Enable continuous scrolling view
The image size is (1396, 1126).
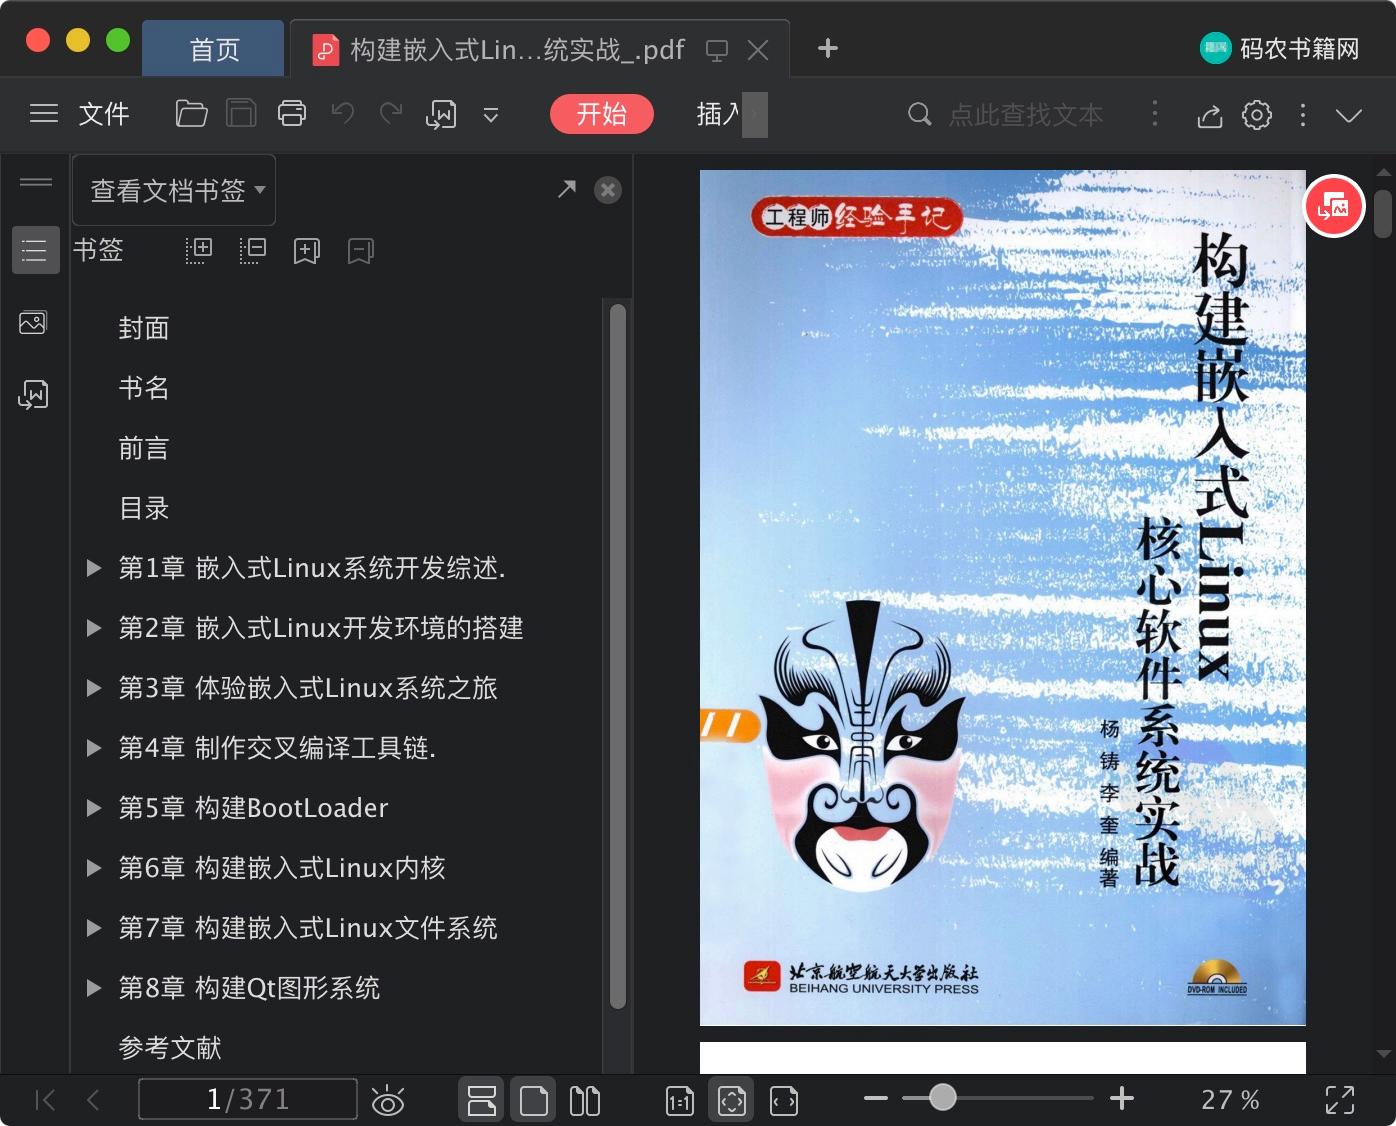pos(482,1100)
